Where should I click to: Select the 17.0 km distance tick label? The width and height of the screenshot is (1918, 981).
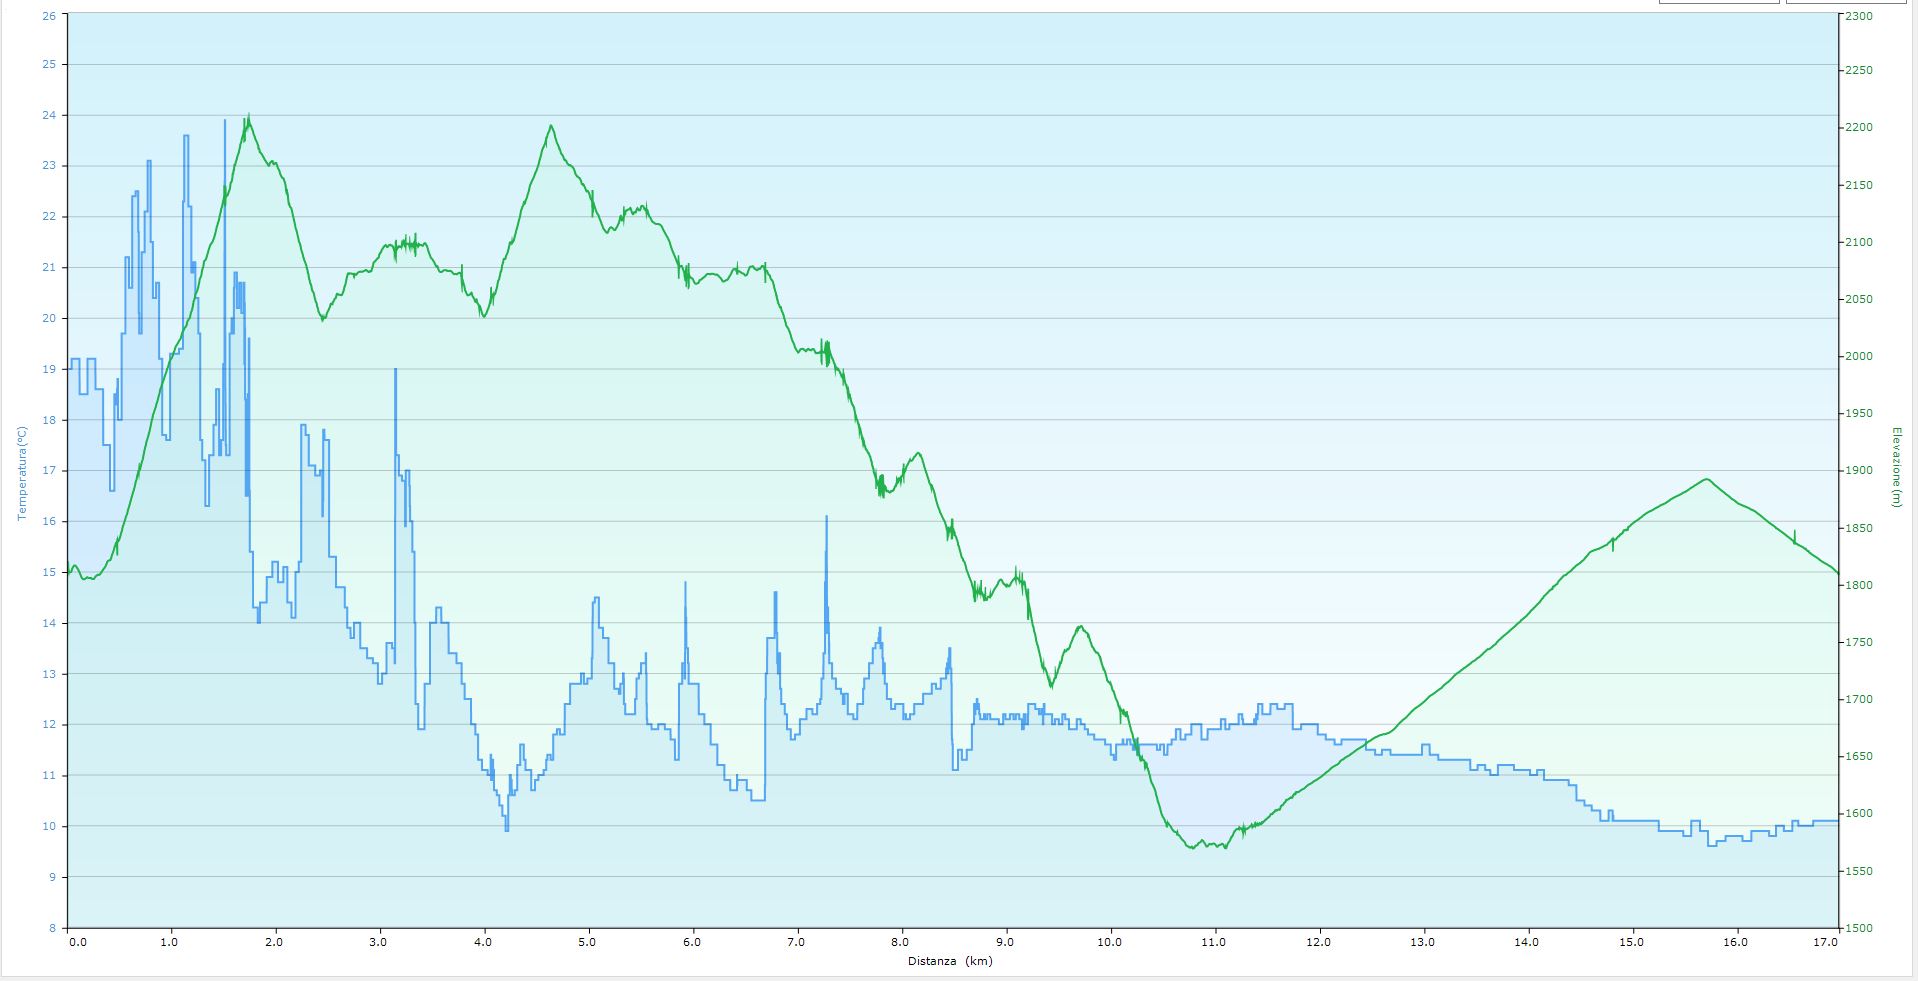[1826, 942]
